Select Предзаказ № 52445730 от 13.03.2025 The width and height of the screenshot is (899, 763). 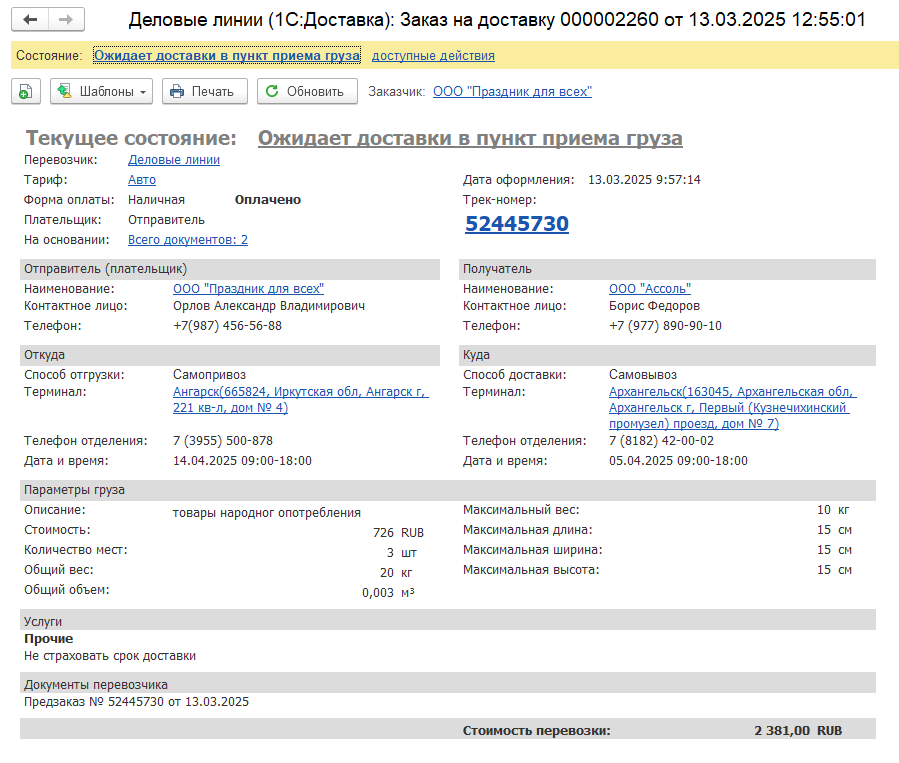[x=136, y=702]
